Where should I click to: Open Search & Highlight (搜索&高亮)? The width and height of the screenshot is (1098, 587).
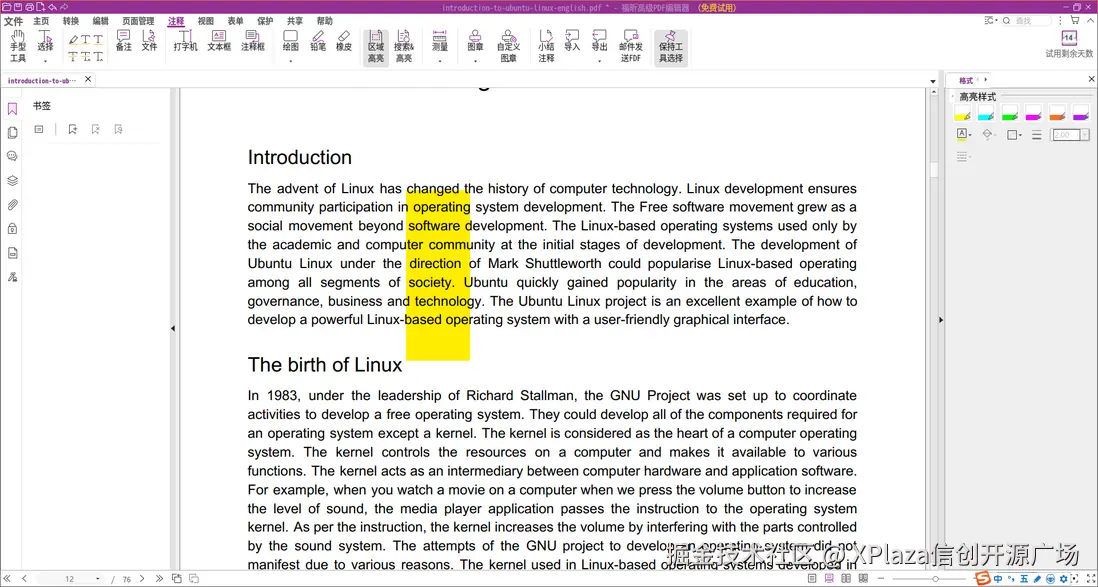pos(403,47)
